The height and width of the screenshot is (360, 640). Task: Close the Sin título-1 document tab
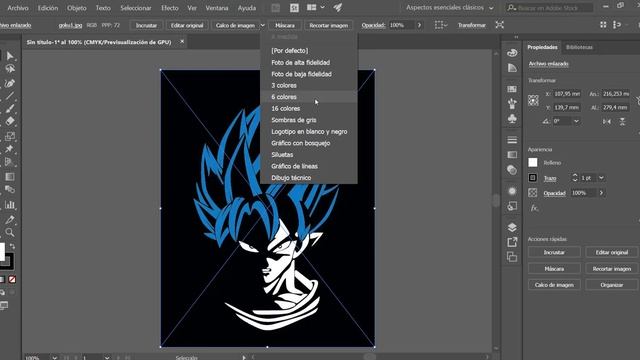(182, 41)
